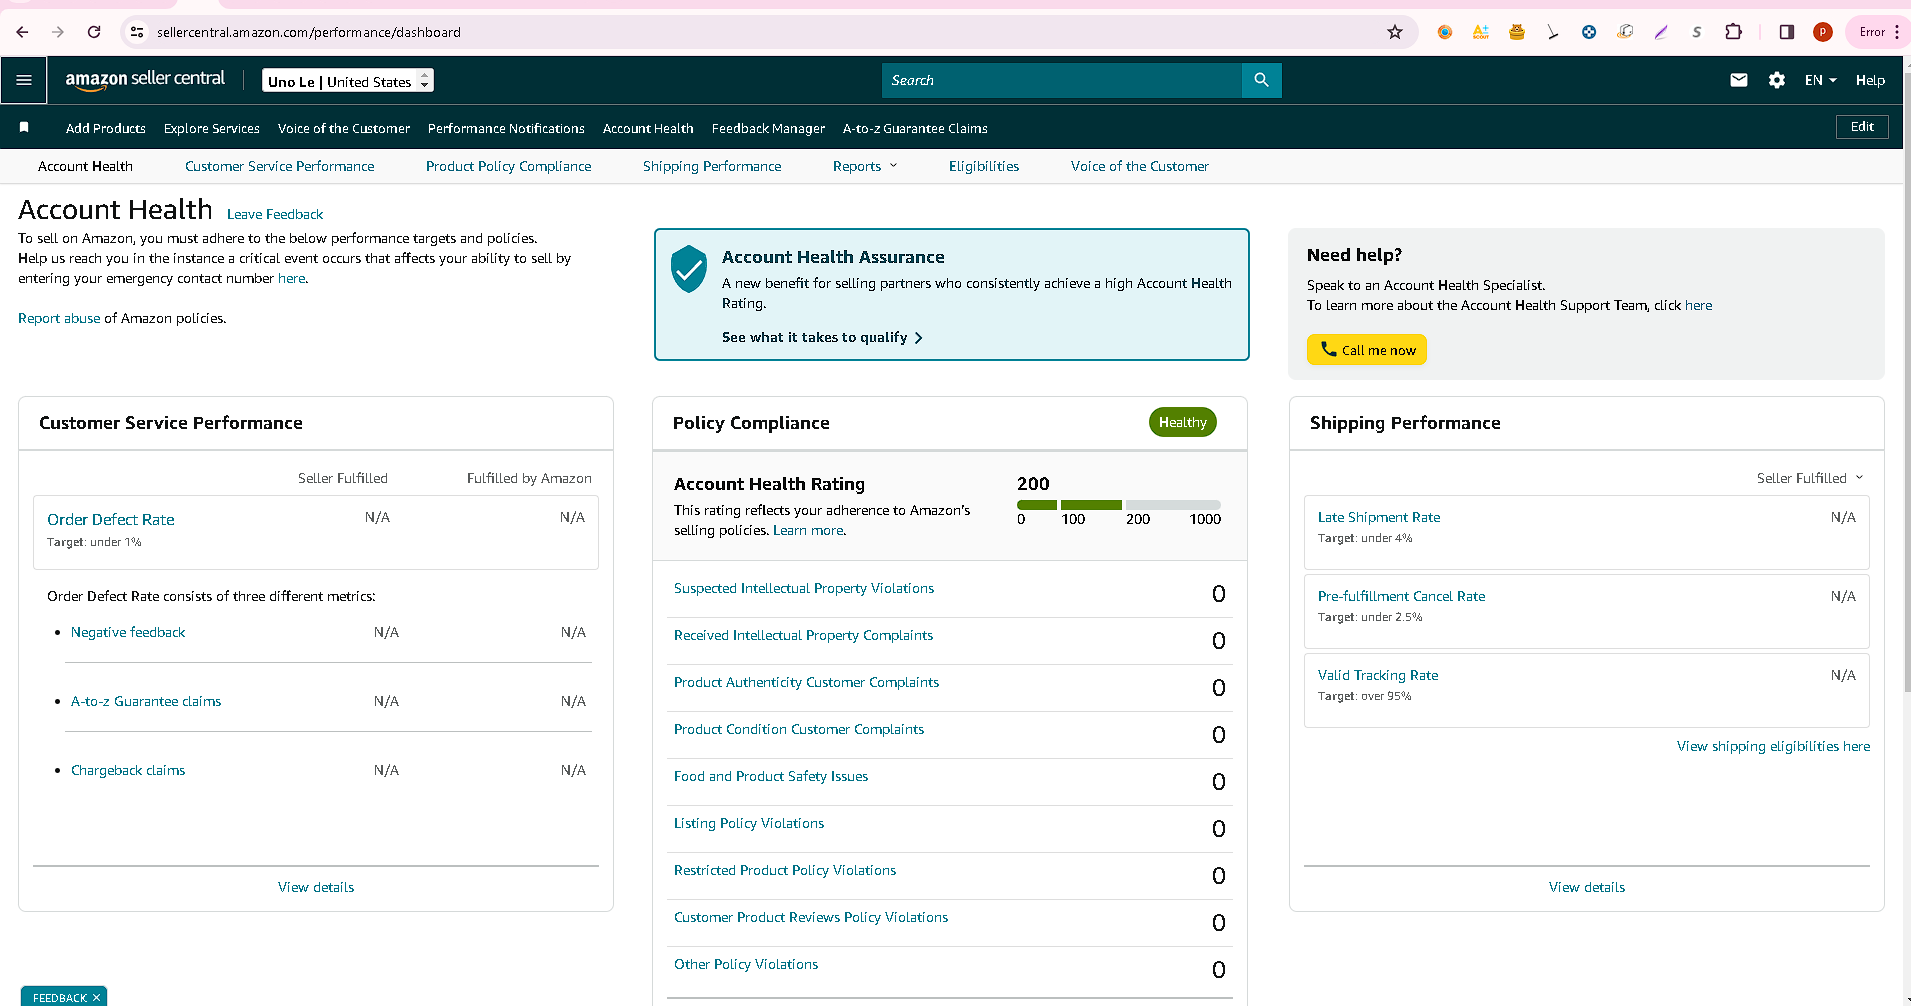The image size is (1911, 1006).
Task: Click the blue circular extension icon
Action: [x=1589, y=32]
